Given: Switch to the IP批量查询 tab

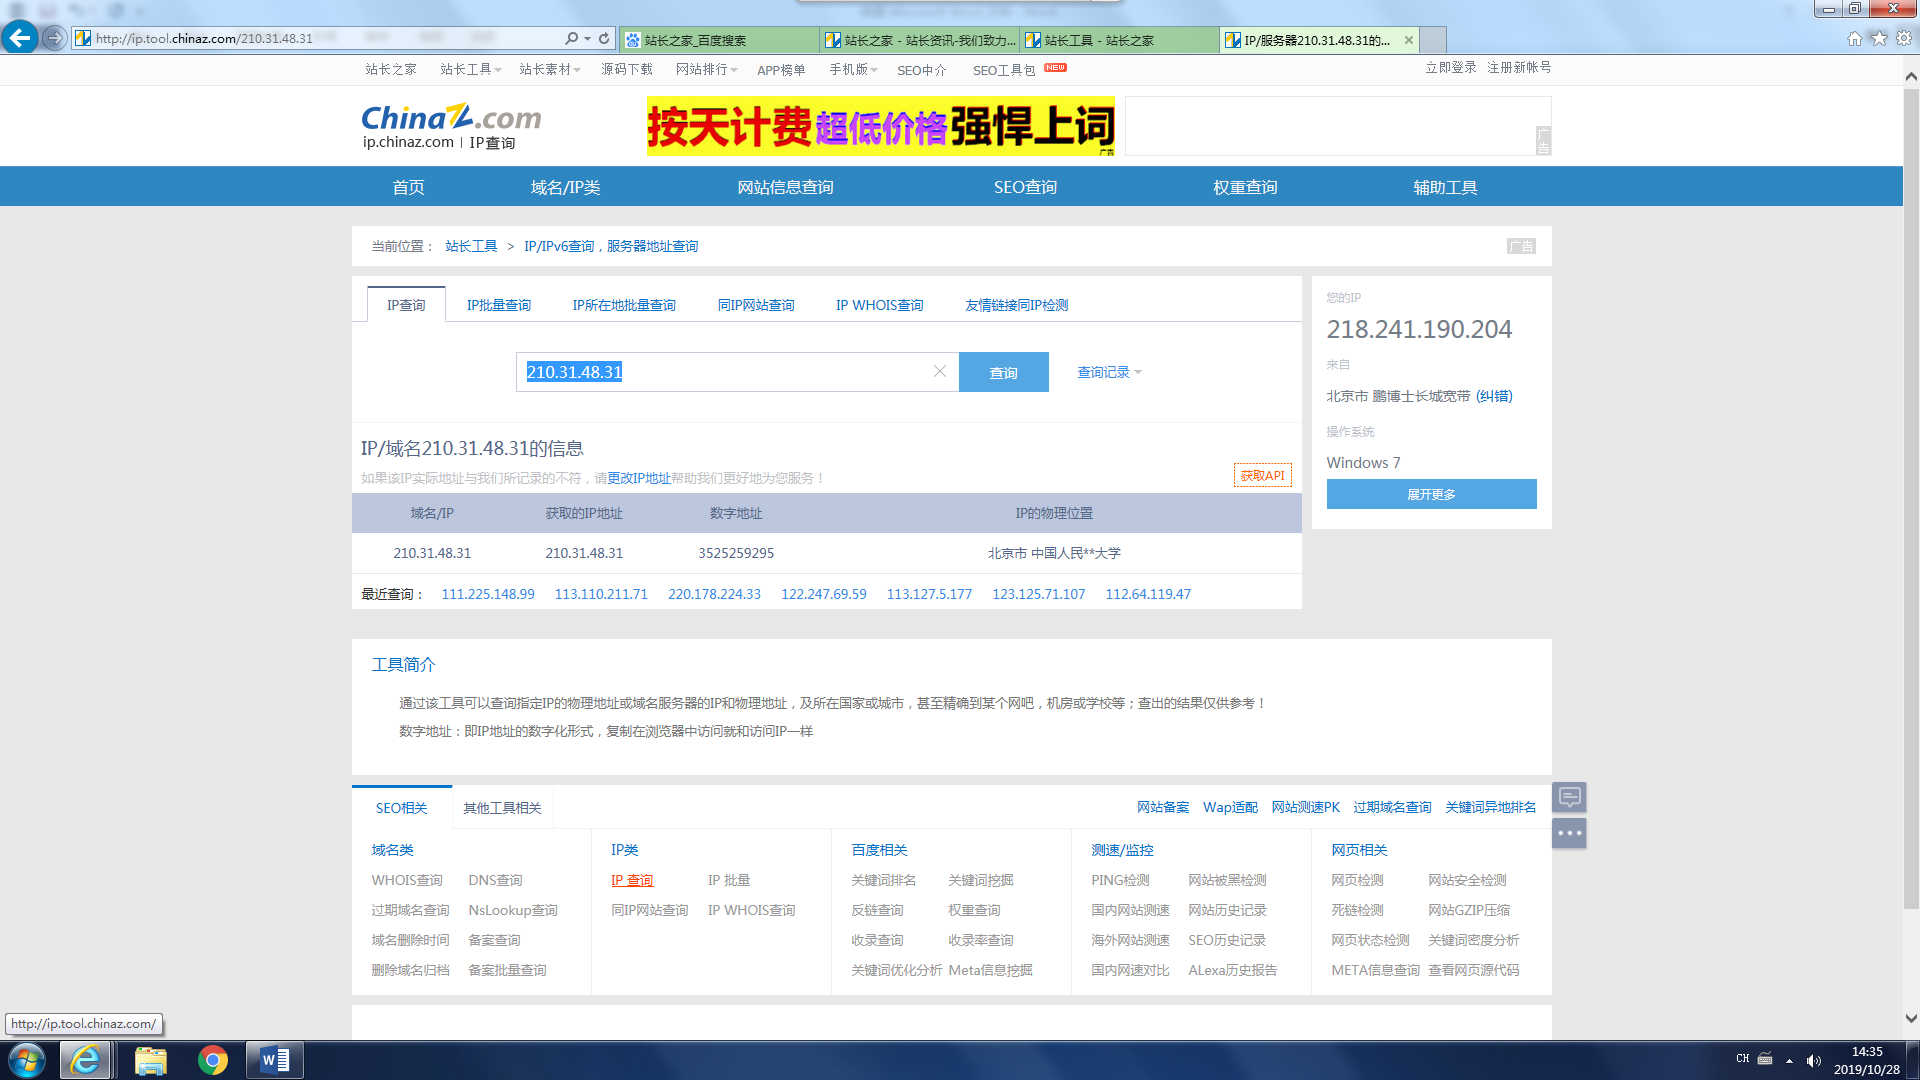Looking at the screenshot, I should [498, 305].
